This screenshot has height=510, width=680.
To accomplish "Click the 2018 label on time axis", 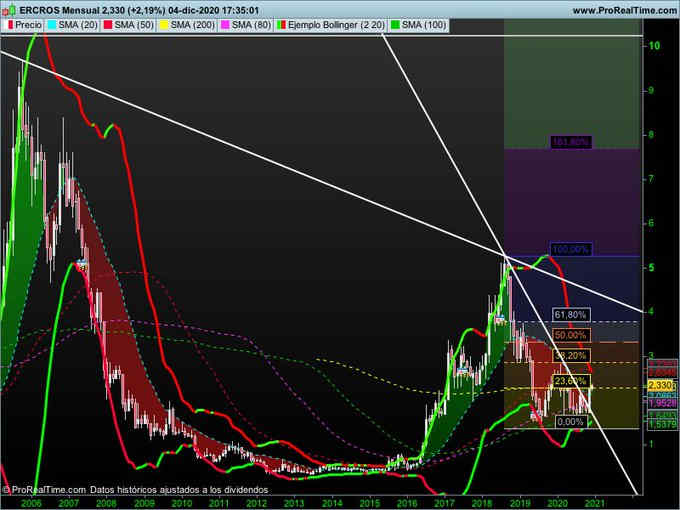I will click(x=482, y=503).
